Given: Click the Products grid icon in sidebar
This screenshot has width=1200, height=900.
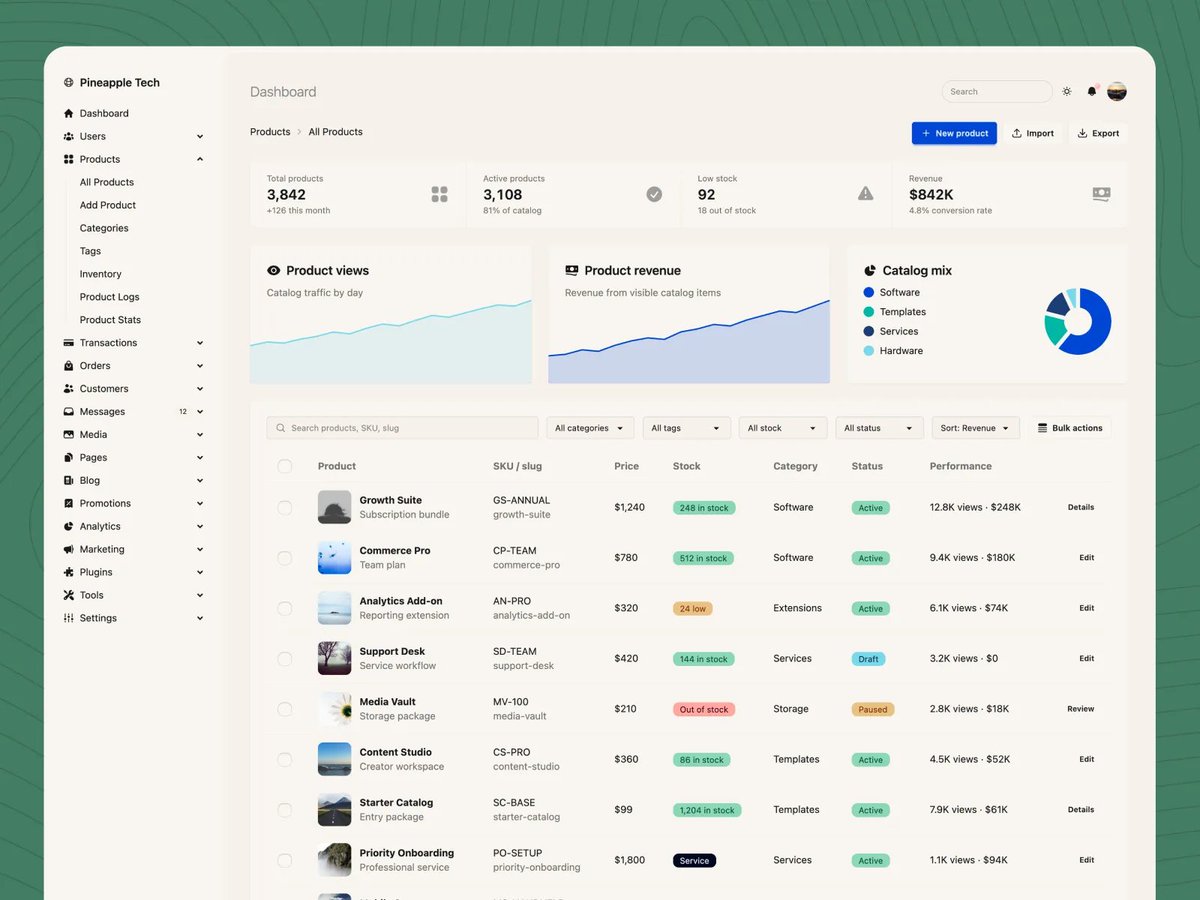Looking at the screenshot, I should click(68, 160).
